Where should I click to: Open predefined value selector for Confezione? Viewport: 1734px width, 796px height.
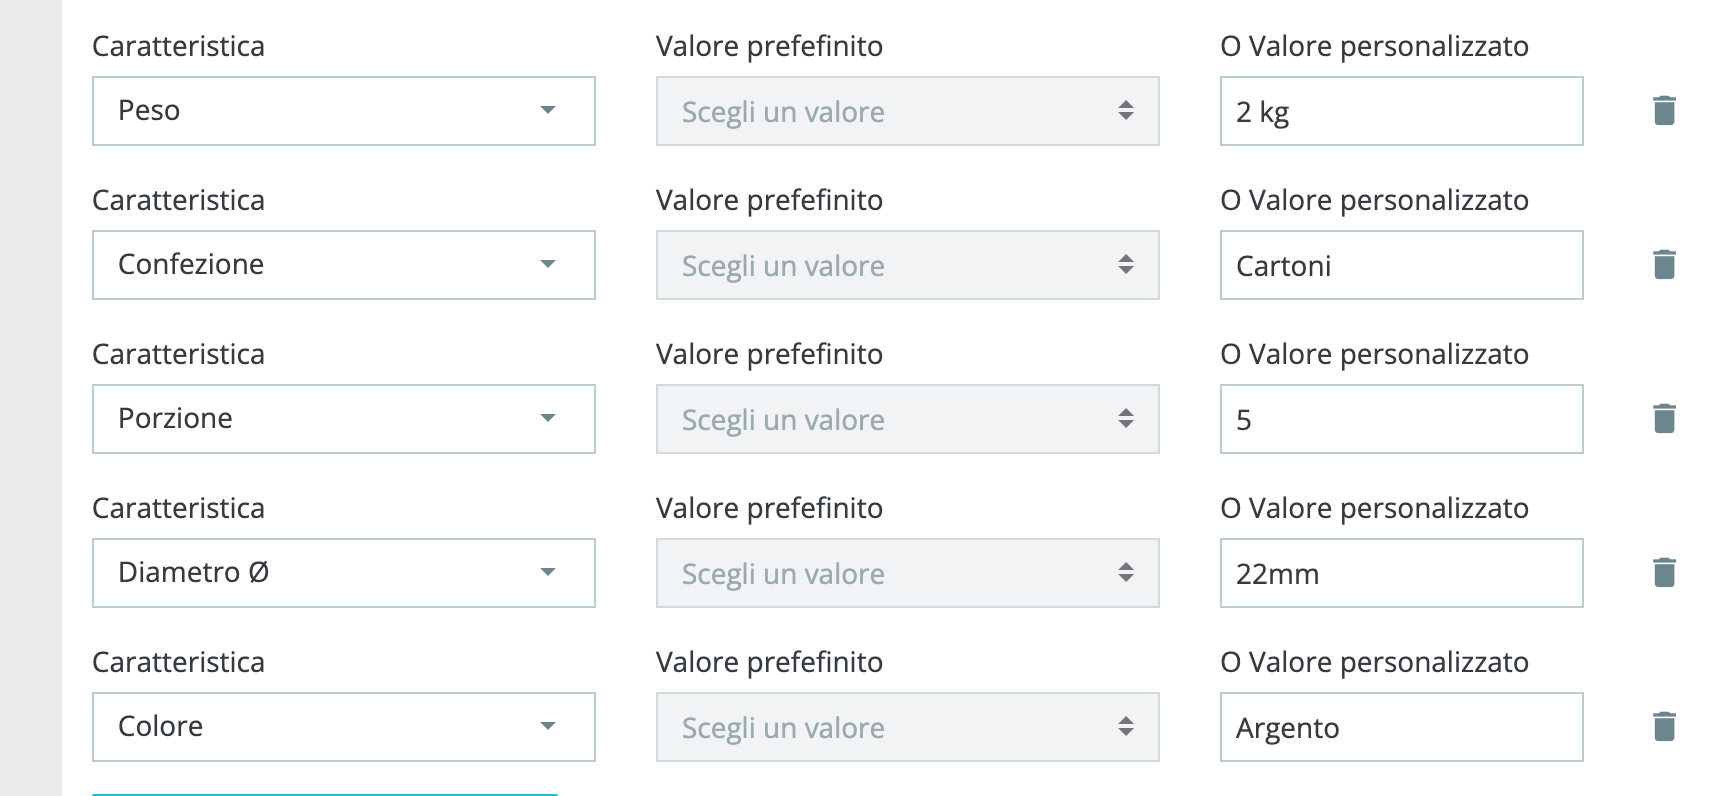907,265
